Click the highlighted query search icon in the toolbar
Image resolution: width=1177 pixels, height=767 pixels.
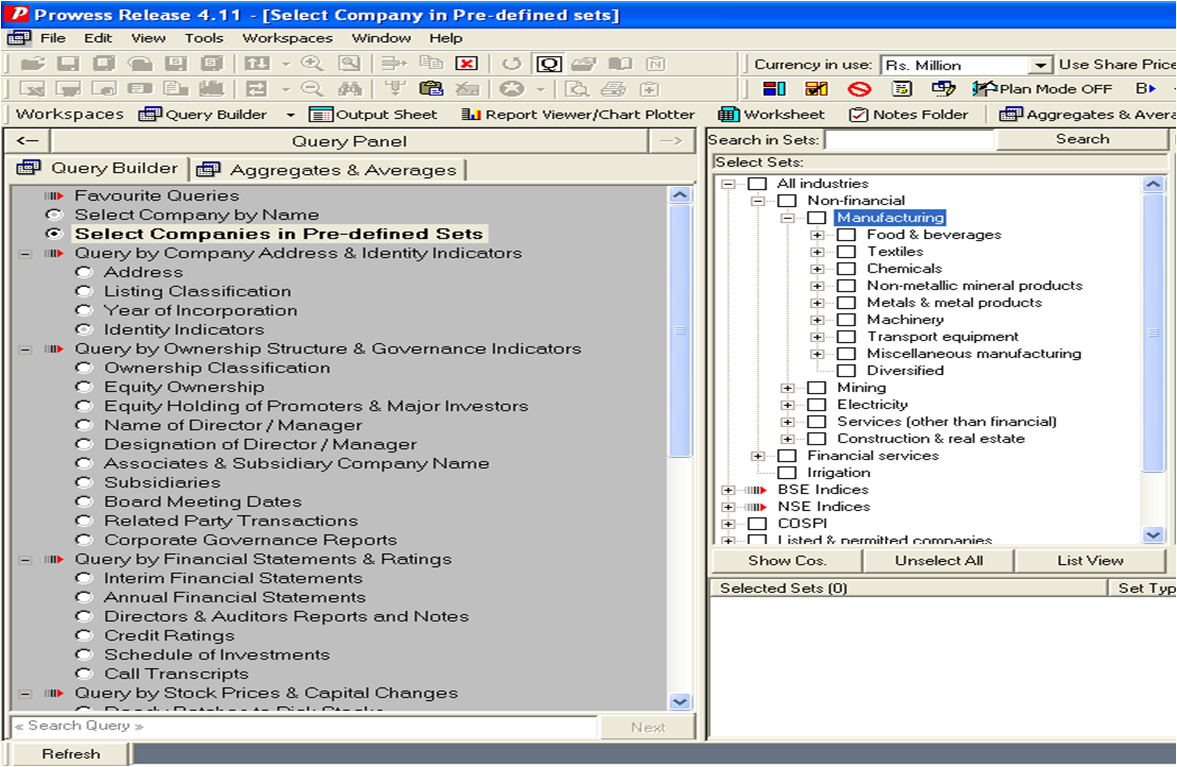pyautogui.click(x=546, y=62)
